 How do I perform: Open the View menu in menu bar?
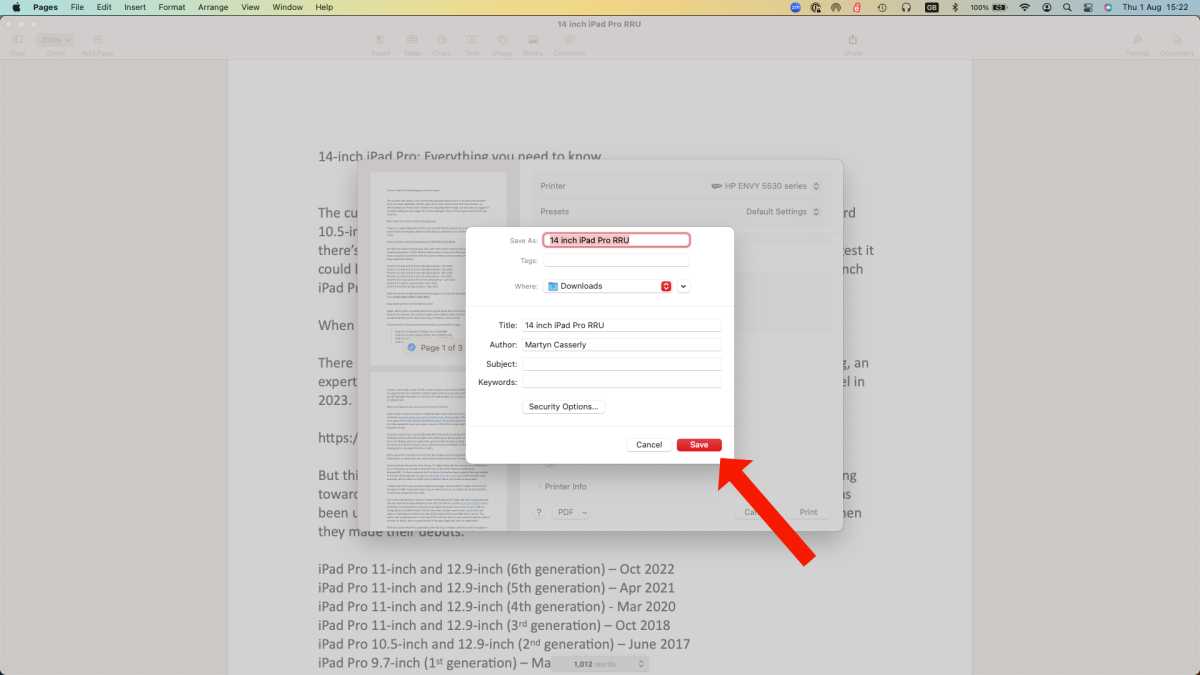click(x=250, y=7)
